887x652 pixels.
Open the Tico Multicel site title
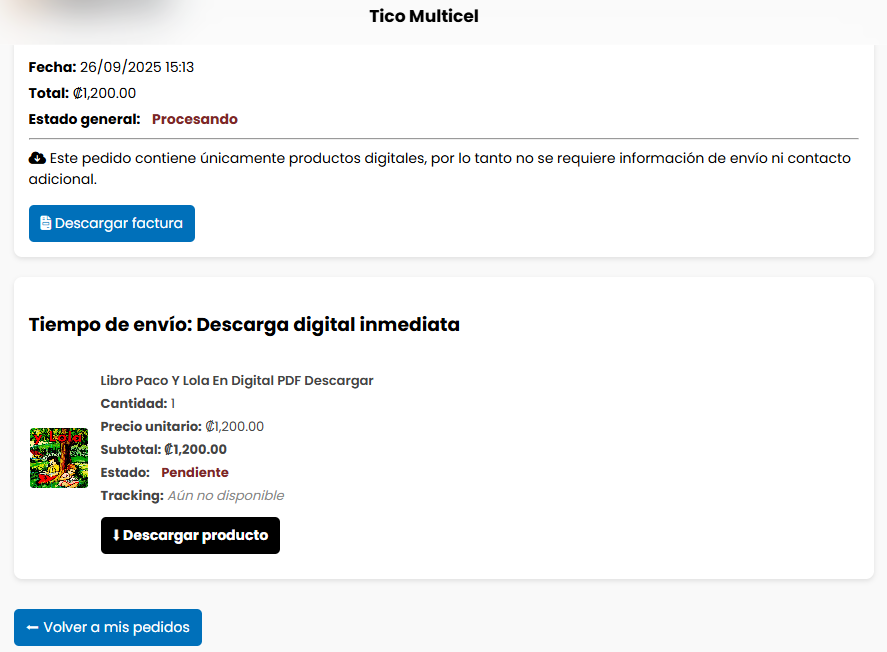point(424,16)
